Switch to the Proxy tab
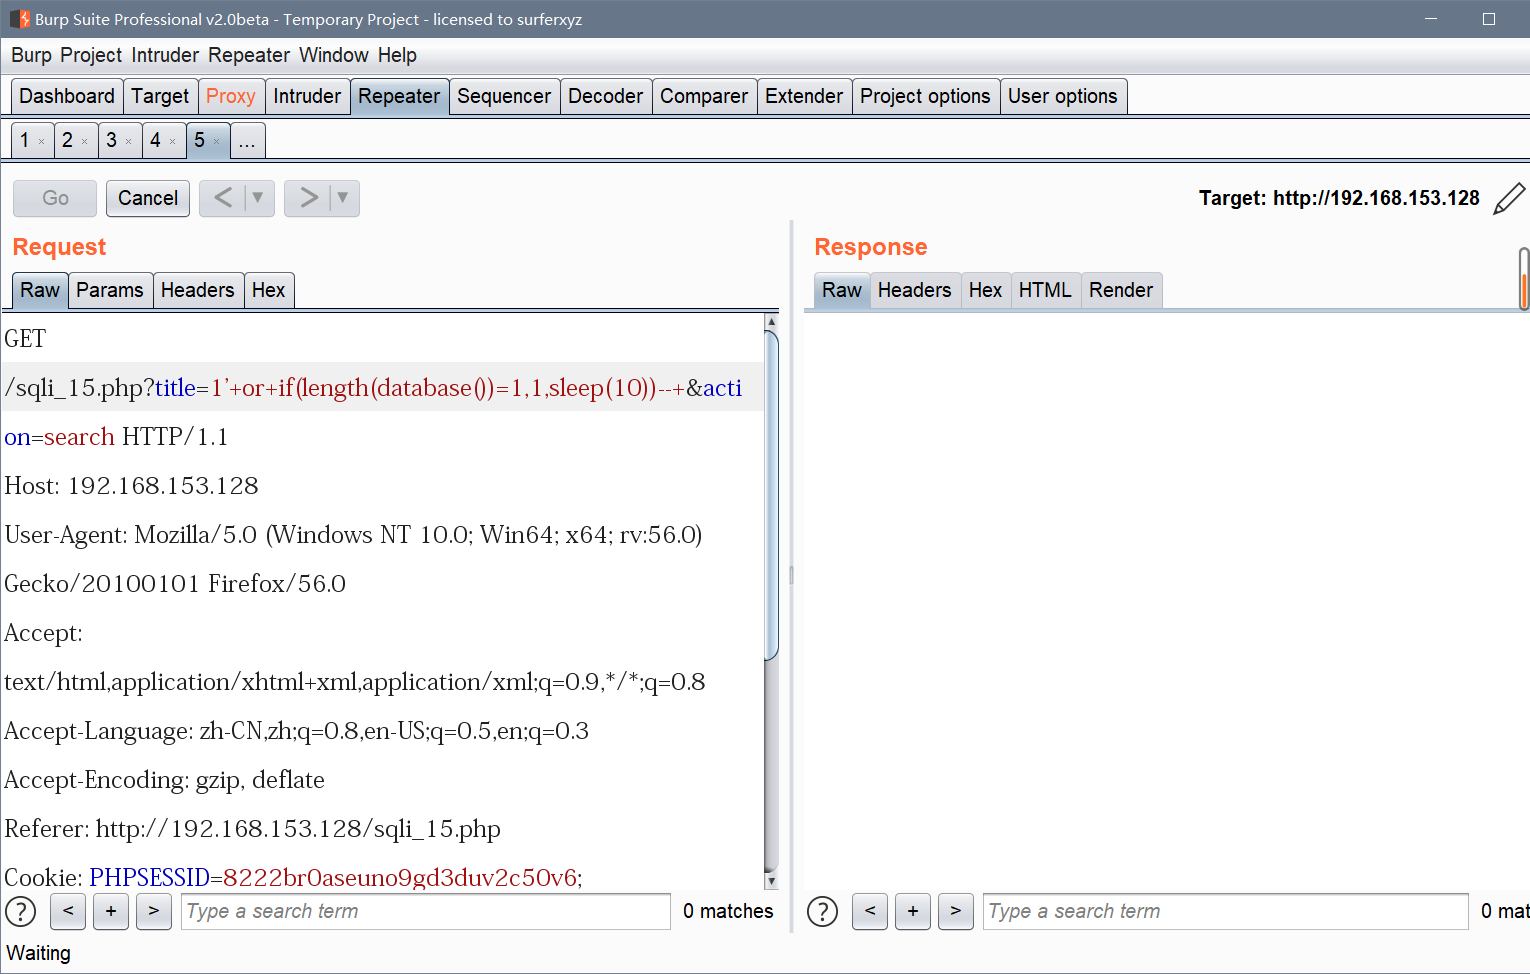The image size is (1530, 974). pyautogui.click(x=231, y=96)
